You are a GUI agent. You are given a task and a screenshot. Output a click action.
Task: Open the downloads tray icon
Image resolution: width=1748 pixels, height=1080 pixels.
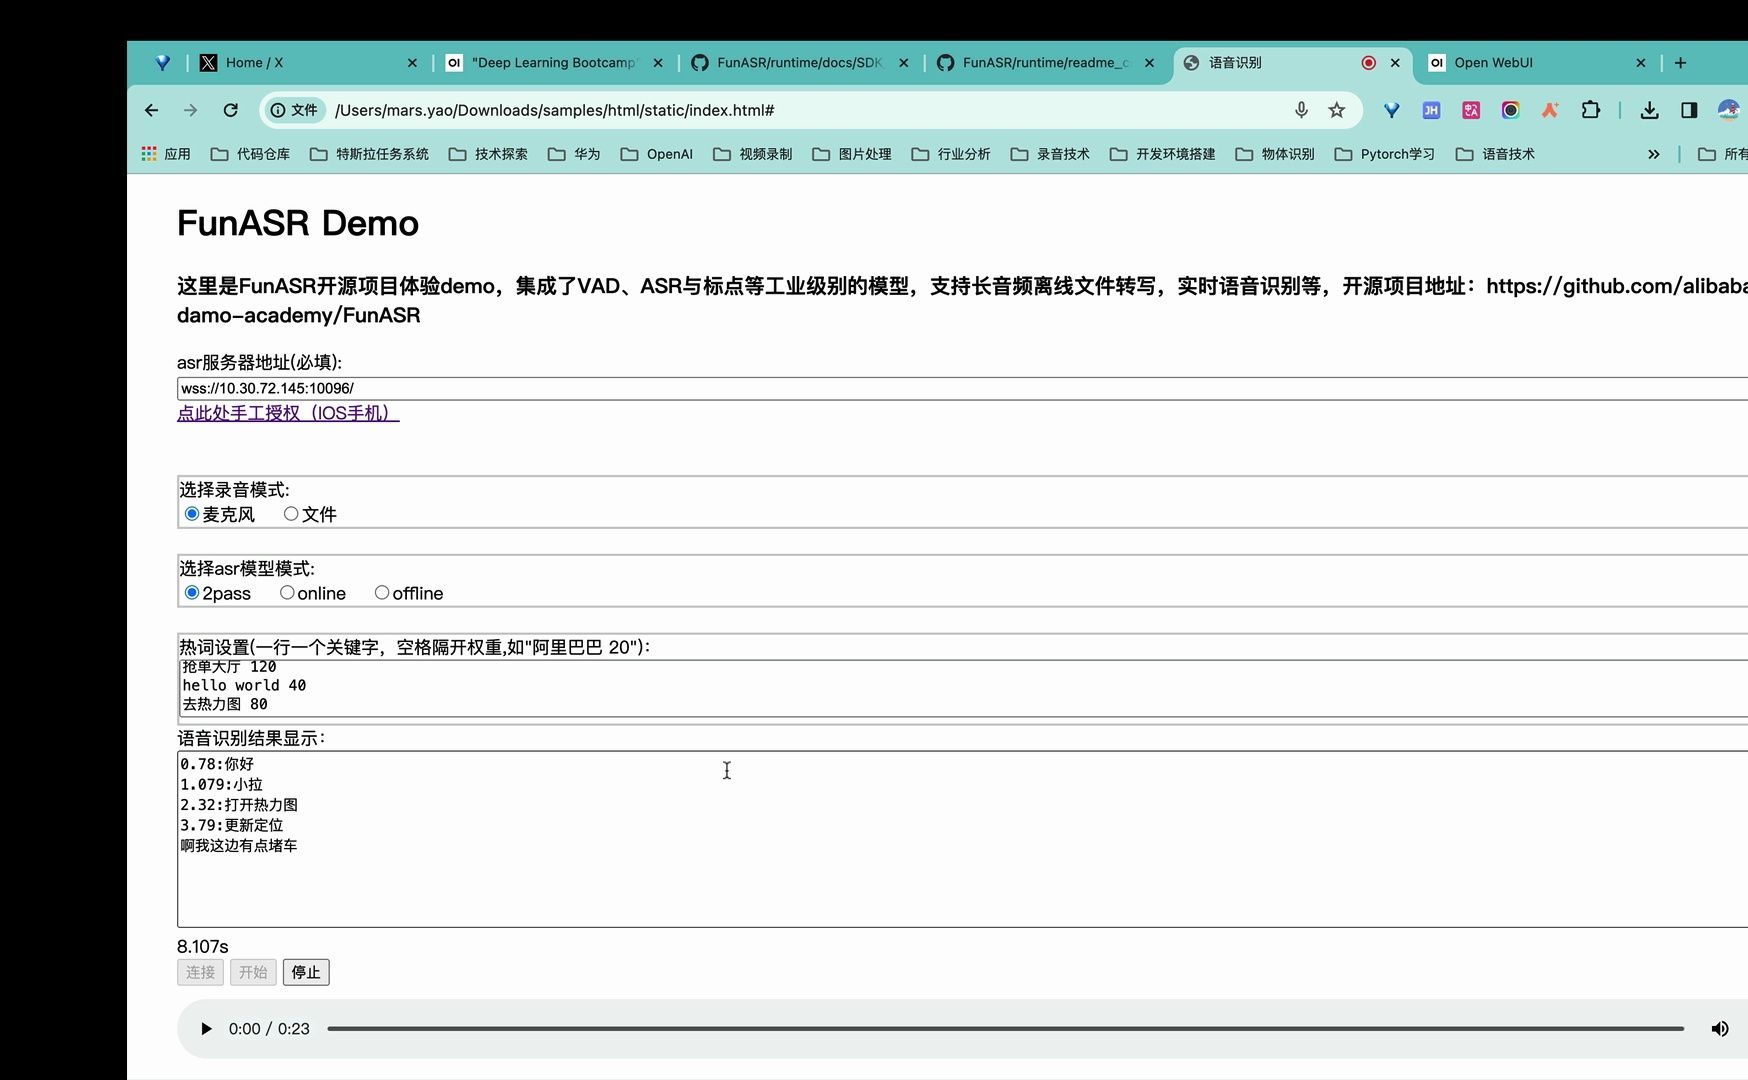(x=1650, y=110)
